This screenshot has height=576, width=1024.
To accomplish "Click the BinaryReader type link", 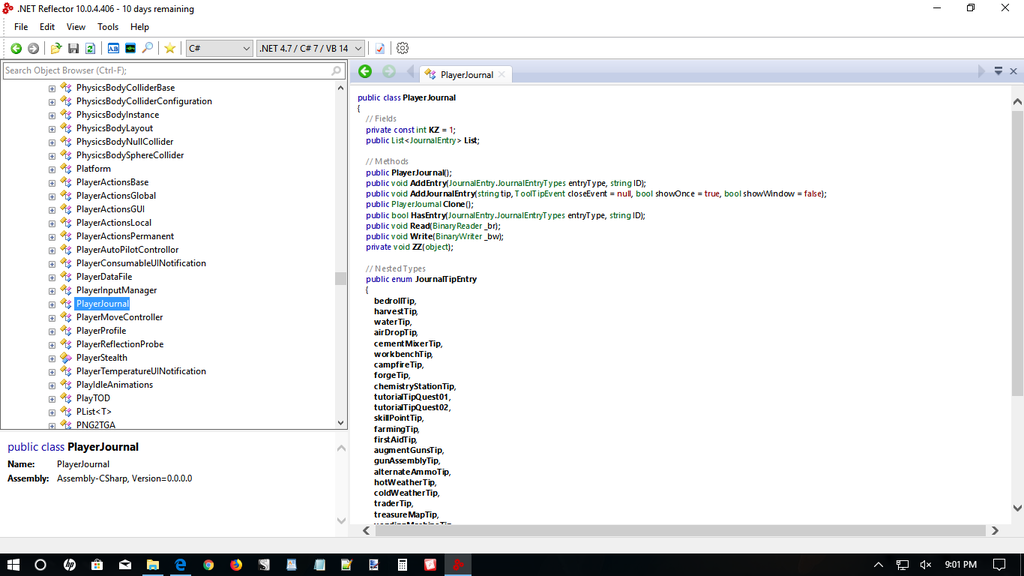I will [x=457, y=226].
